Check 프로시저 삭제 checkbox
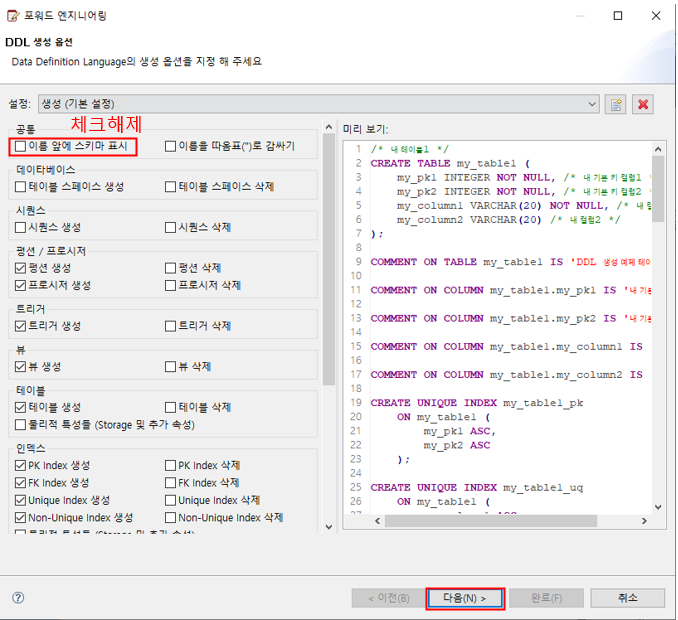This screenshot has height=620, width=678. click(x=170, y=285)
